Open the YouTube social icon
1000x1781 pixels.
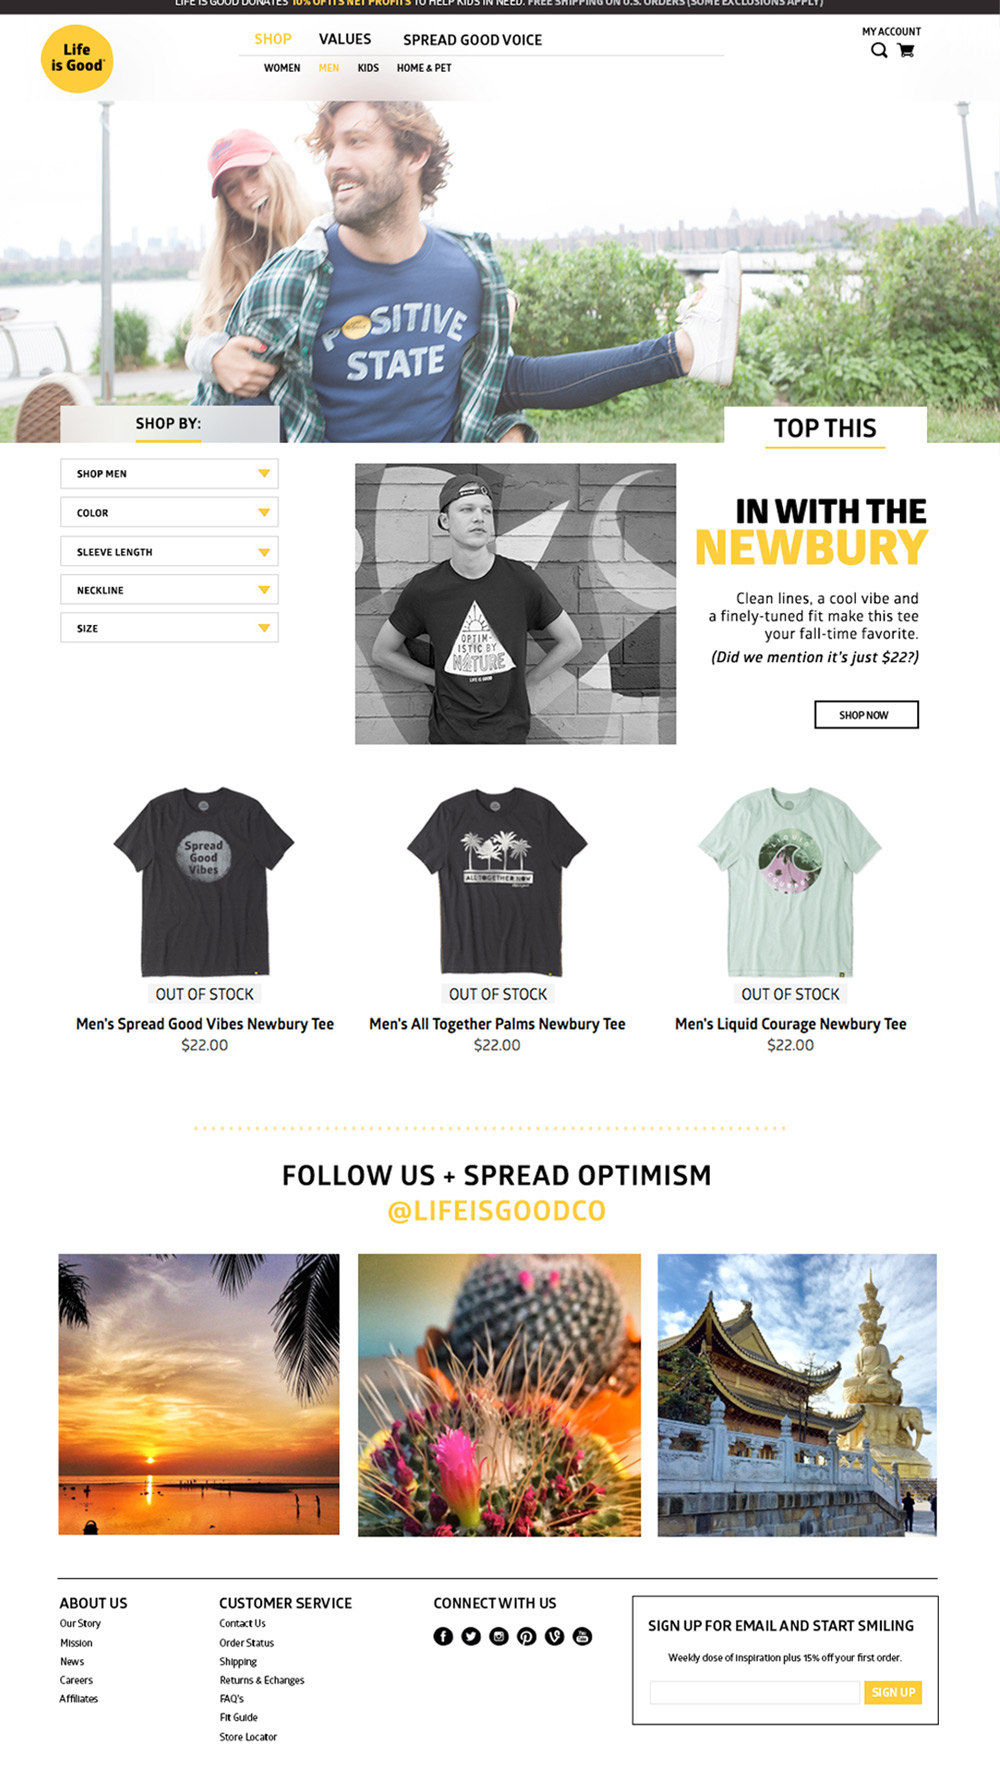pyautogui.click(x=582, y=1636)
